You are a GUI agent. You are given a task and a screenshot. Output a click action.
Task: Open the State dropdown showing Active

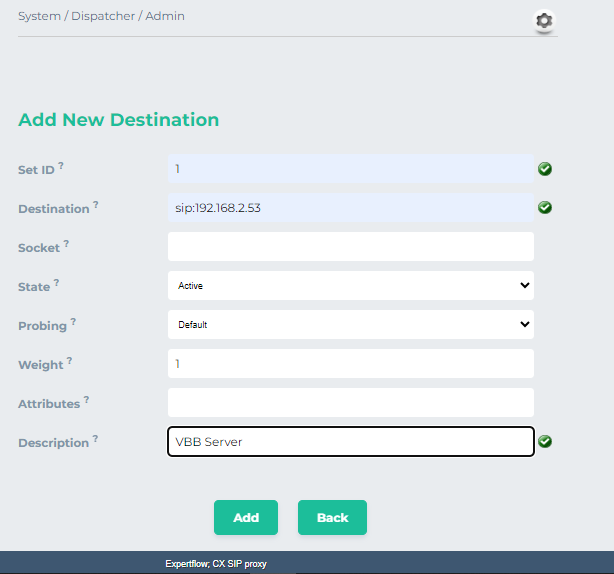coord(350,286)
